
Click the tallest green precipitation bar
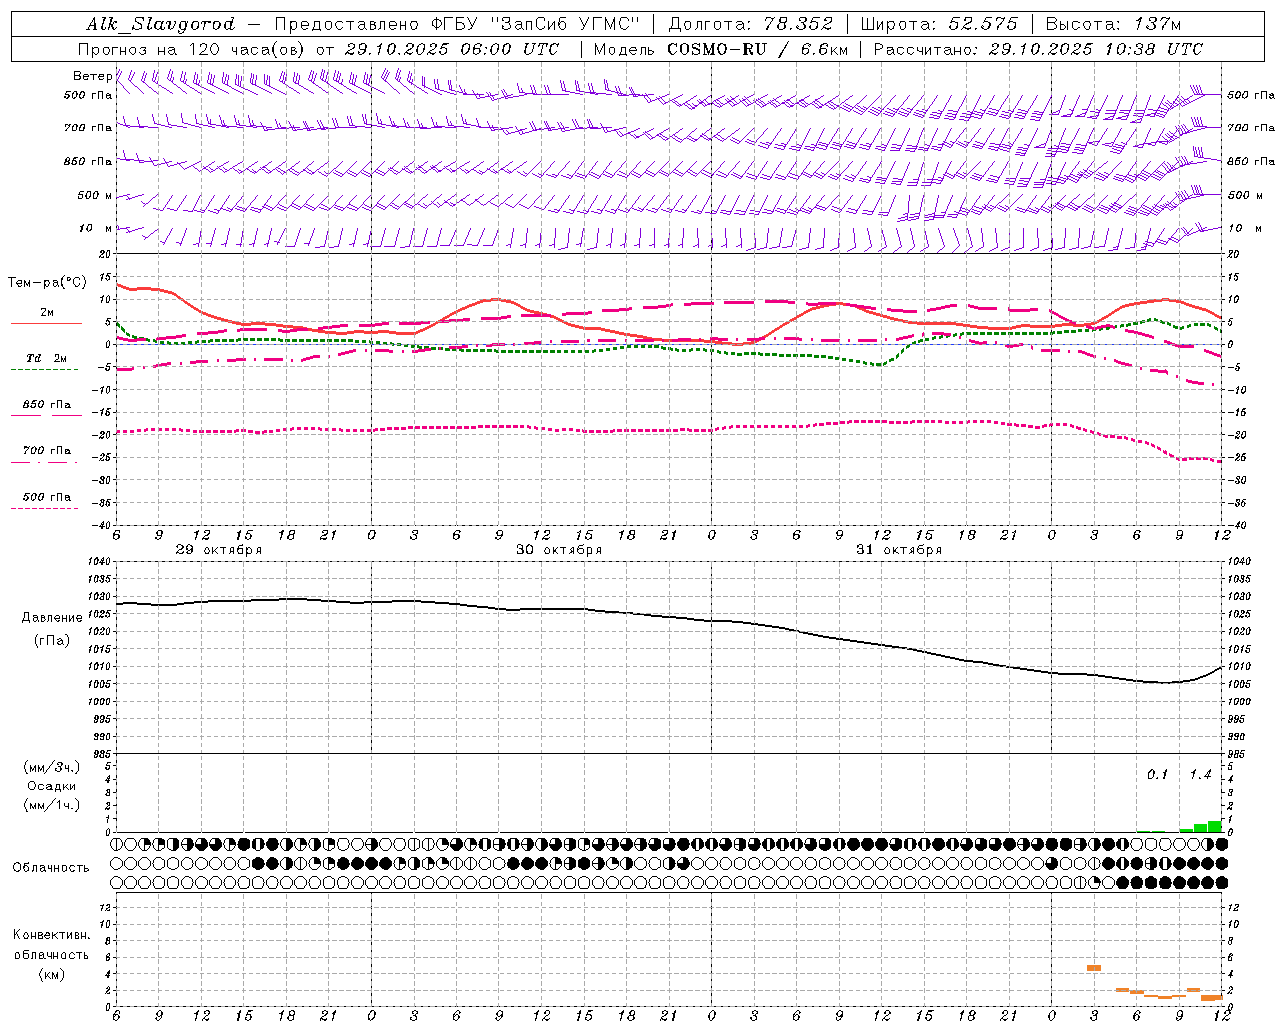1215,826
